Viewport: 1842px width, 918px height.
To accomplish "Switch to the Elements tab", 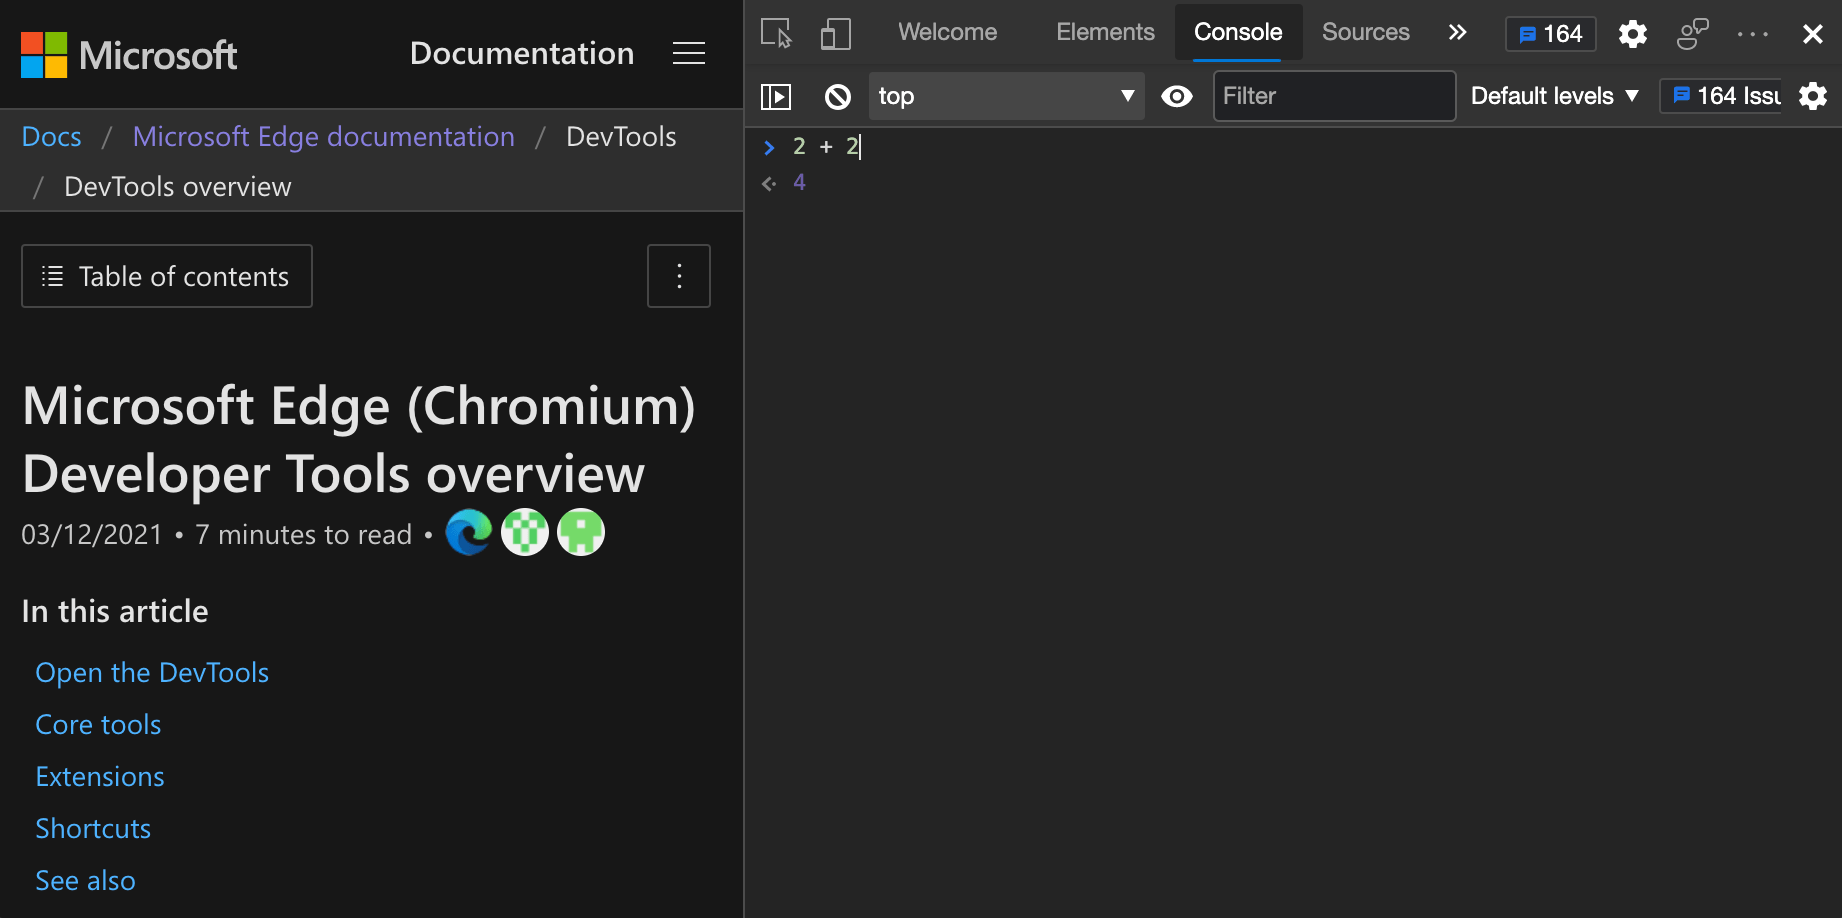I will (1105, 32).
